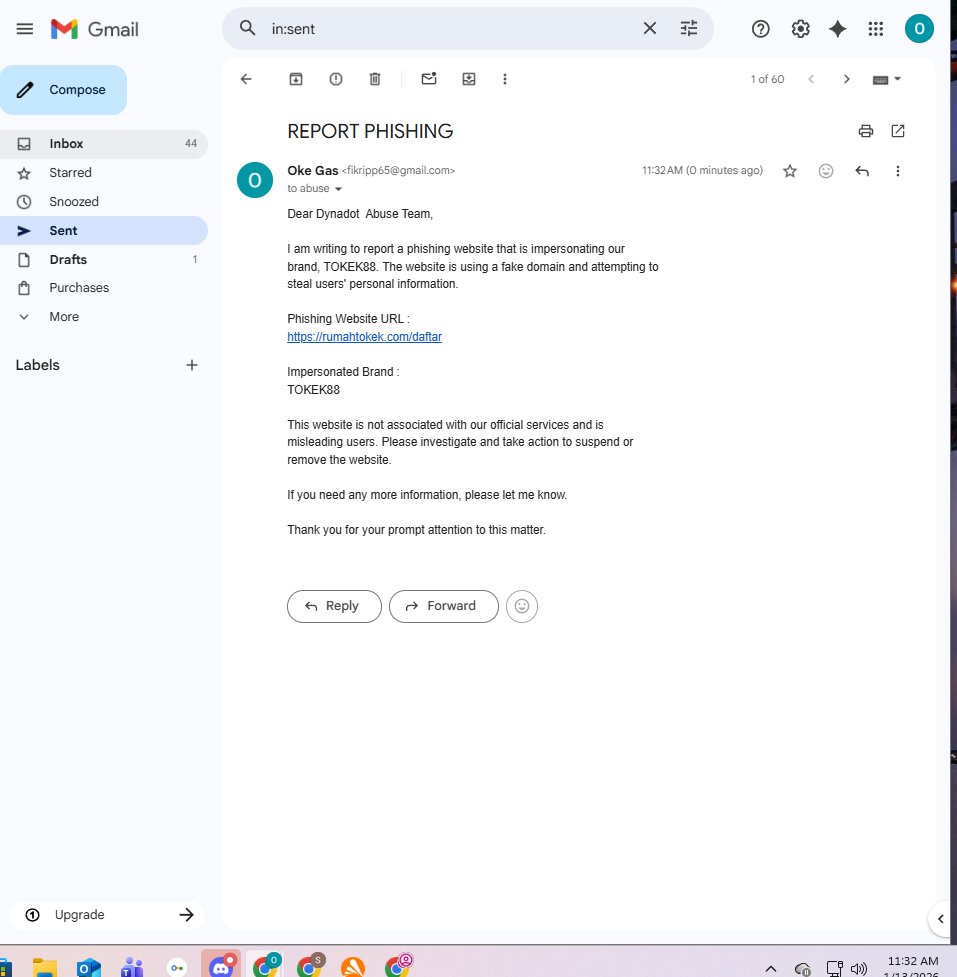The image size is (957, 977).
Task: Print all with the printer icon
Action: pos(865,131)
